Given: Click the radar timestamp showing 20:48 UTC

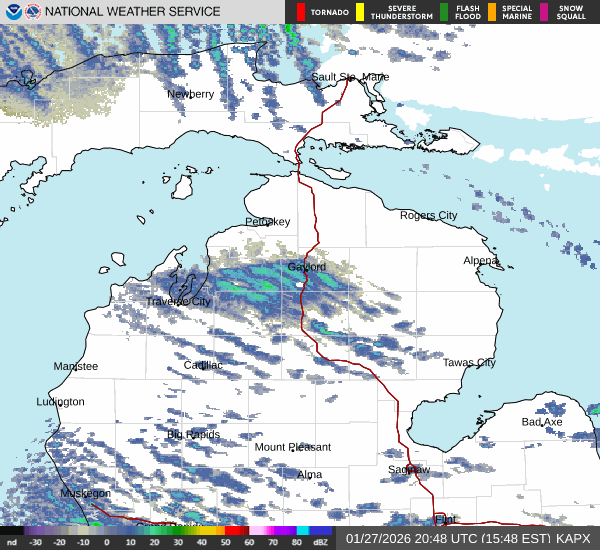Looking at the screenshot, I should tap(448, 538).
